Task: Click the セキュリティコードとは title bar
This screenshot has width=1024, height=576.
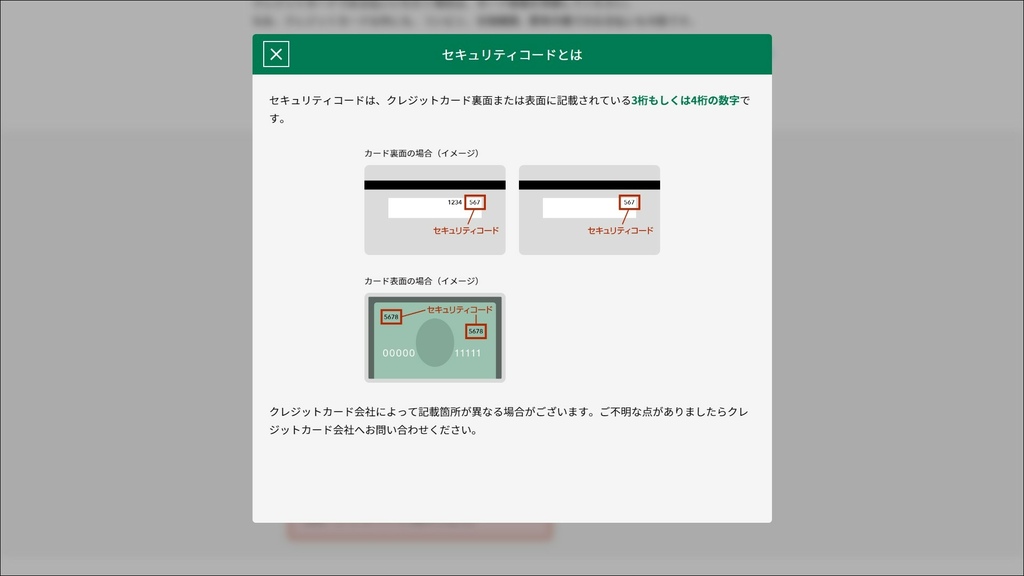Action: 512,54
